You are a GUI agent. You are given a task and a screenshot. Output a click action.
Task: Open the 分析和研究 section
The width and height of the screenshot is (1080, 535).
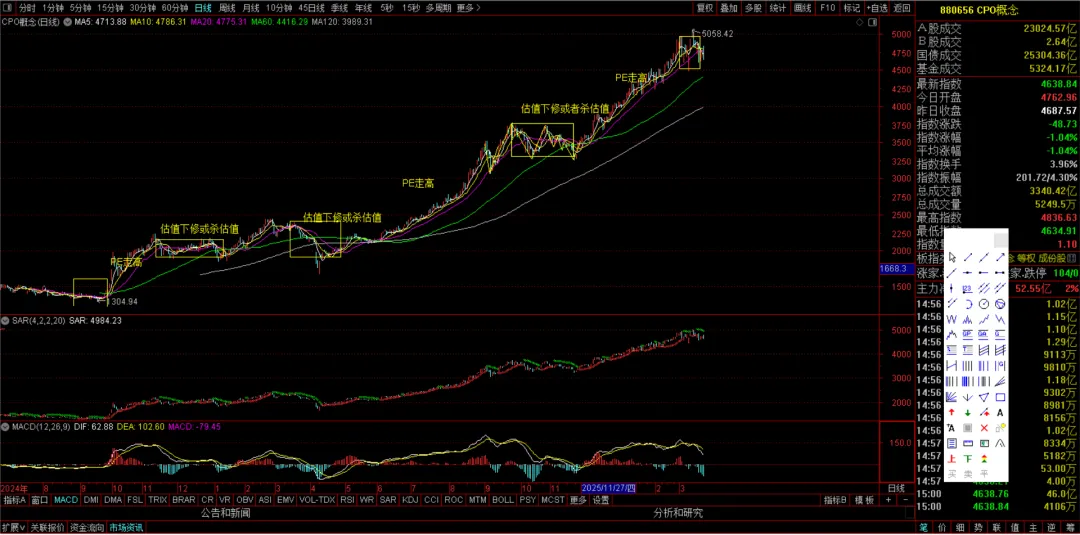coord(678,513)
